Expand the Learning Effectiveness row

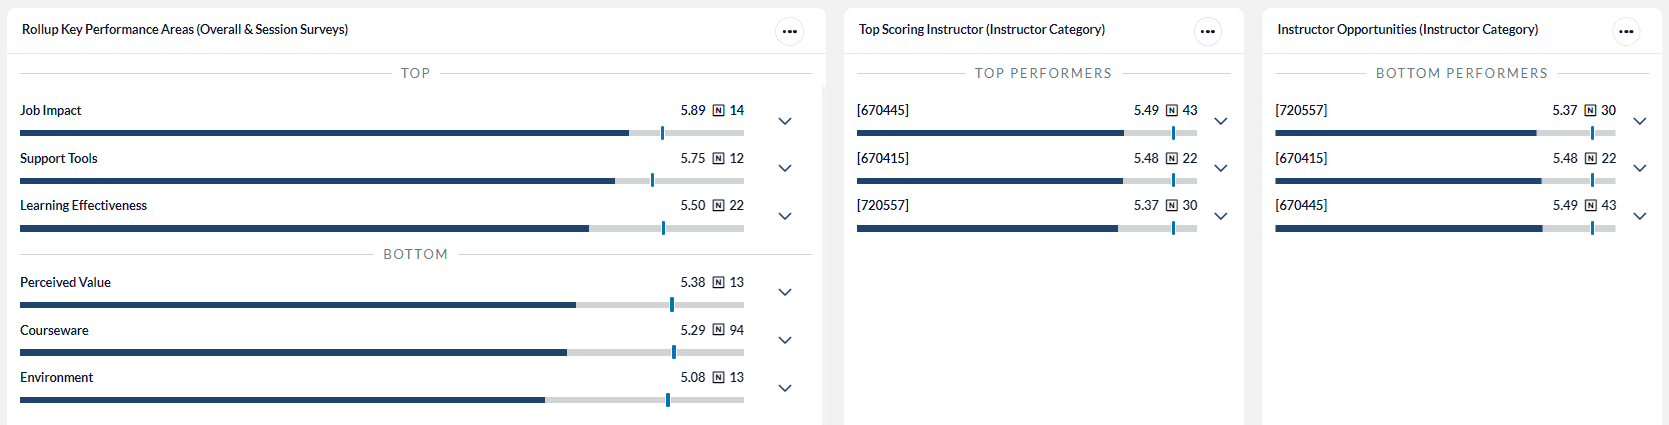click(x=785, y=216)
